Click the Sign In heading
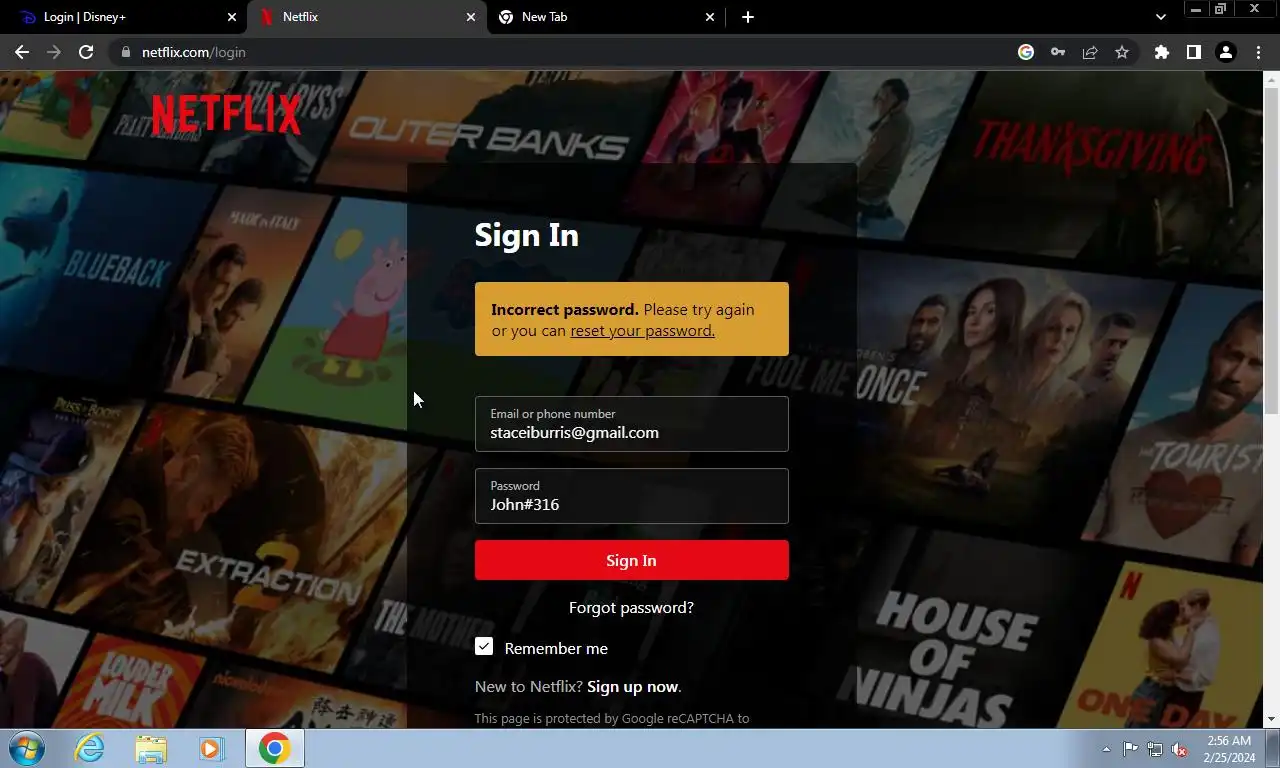The height and width of the screenshot is (768, 1280). click(526, 236)
